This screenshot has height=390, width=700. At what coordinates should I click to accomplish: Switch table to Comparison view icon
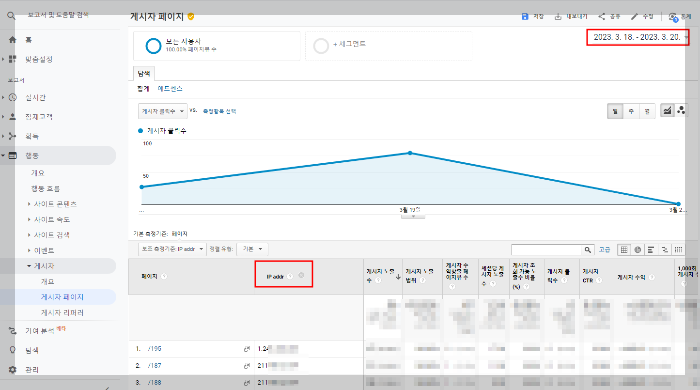[x=665, y=249]
